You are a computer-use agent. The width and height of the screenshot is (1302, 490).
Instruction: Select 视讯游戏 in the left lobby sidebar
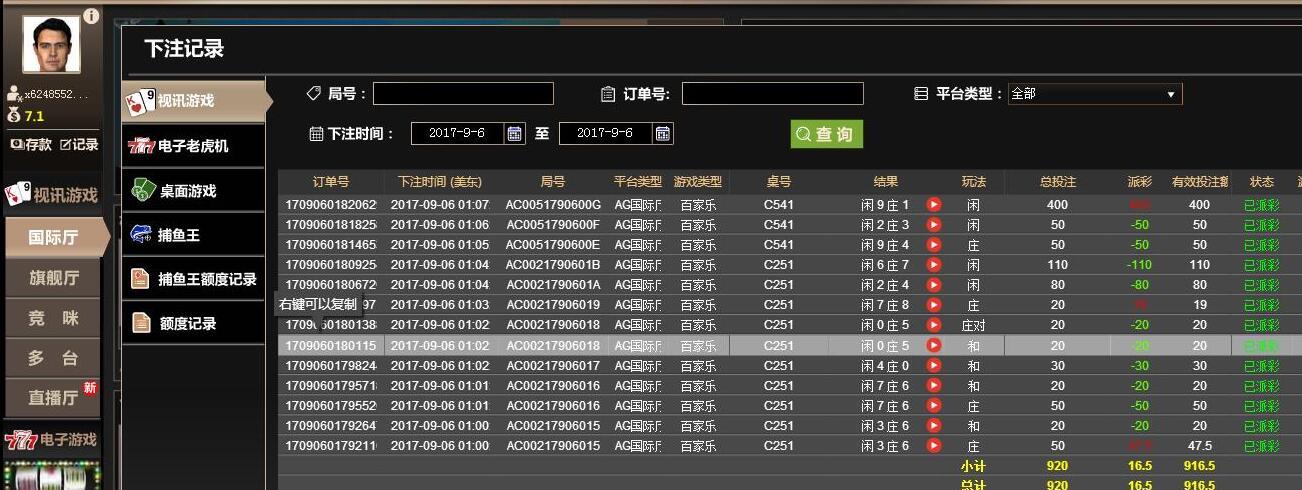[x=52, y=194]
